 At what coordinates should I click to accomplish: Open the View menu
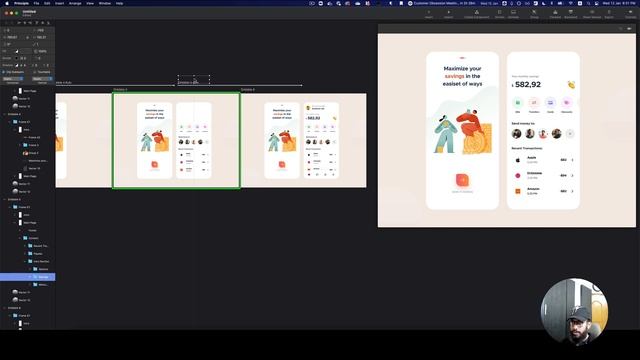(x=90, y=3)
